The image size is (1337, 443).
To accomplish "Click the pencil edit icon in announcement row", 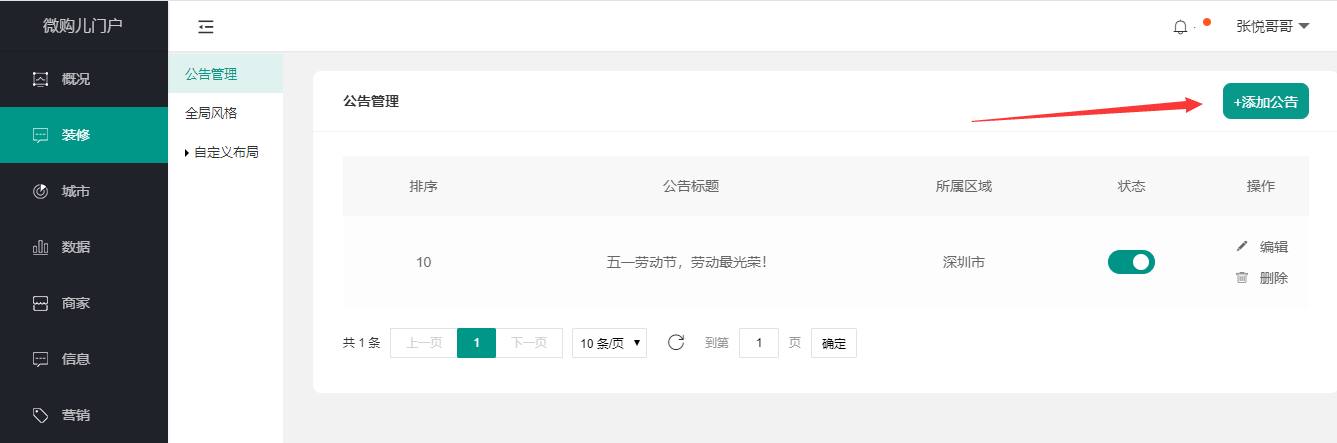I will (x=1242, y=246).
